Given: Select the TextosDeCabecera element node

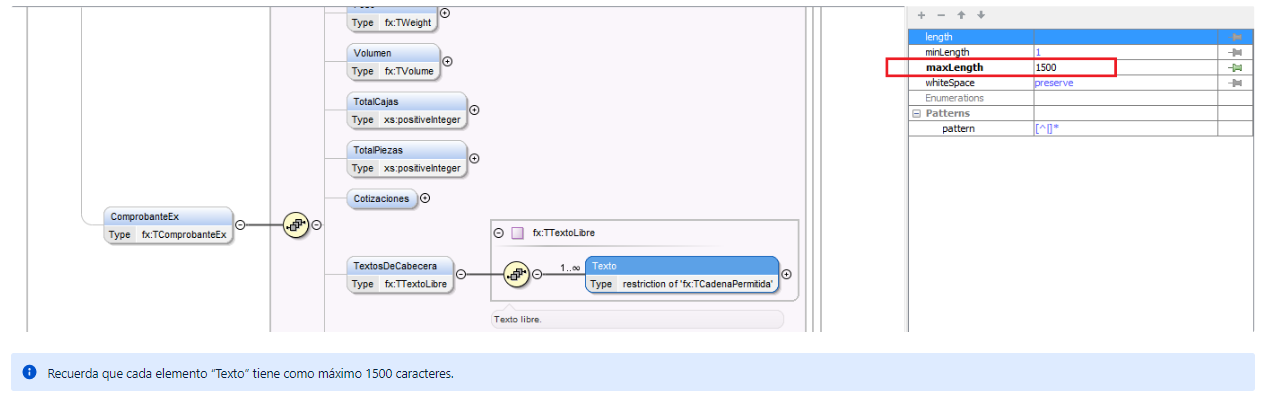Looking at the screenshot, I should [399, 274].
